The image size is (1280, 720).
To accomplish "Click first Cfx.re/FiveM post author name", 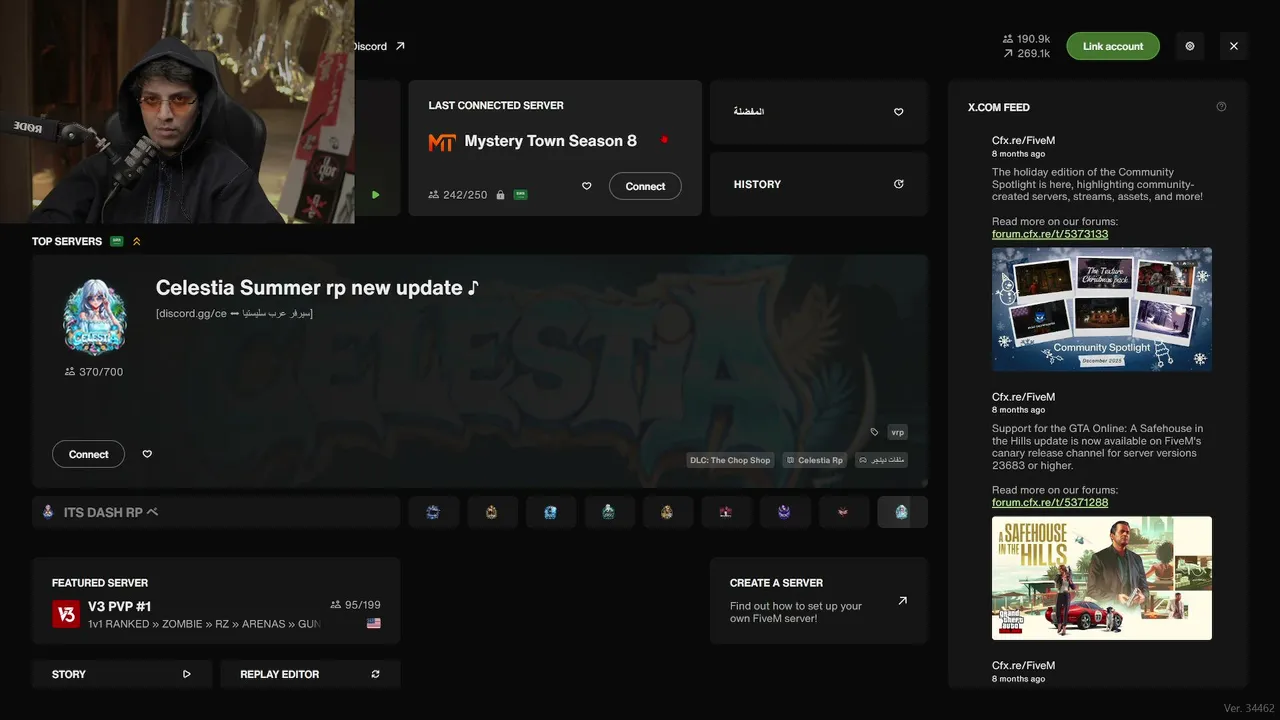I will (x=1023, y=141).
